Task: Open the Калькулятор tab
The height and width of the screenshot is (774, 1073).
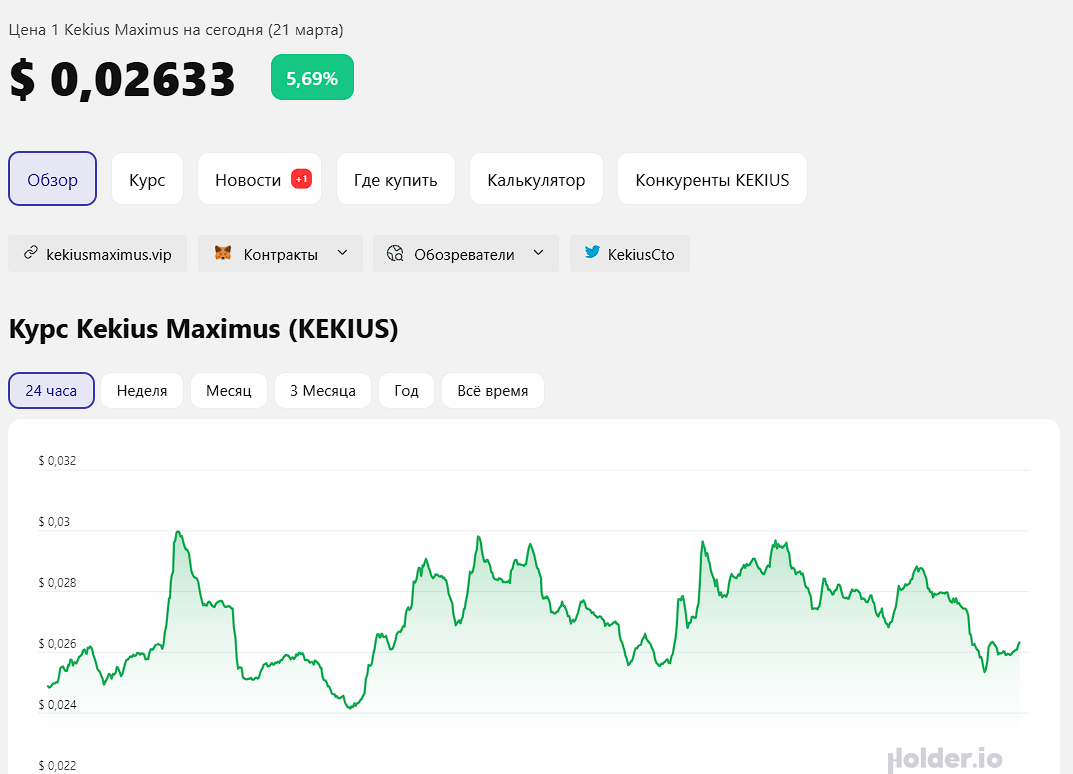Action: (x=536, y=180)
